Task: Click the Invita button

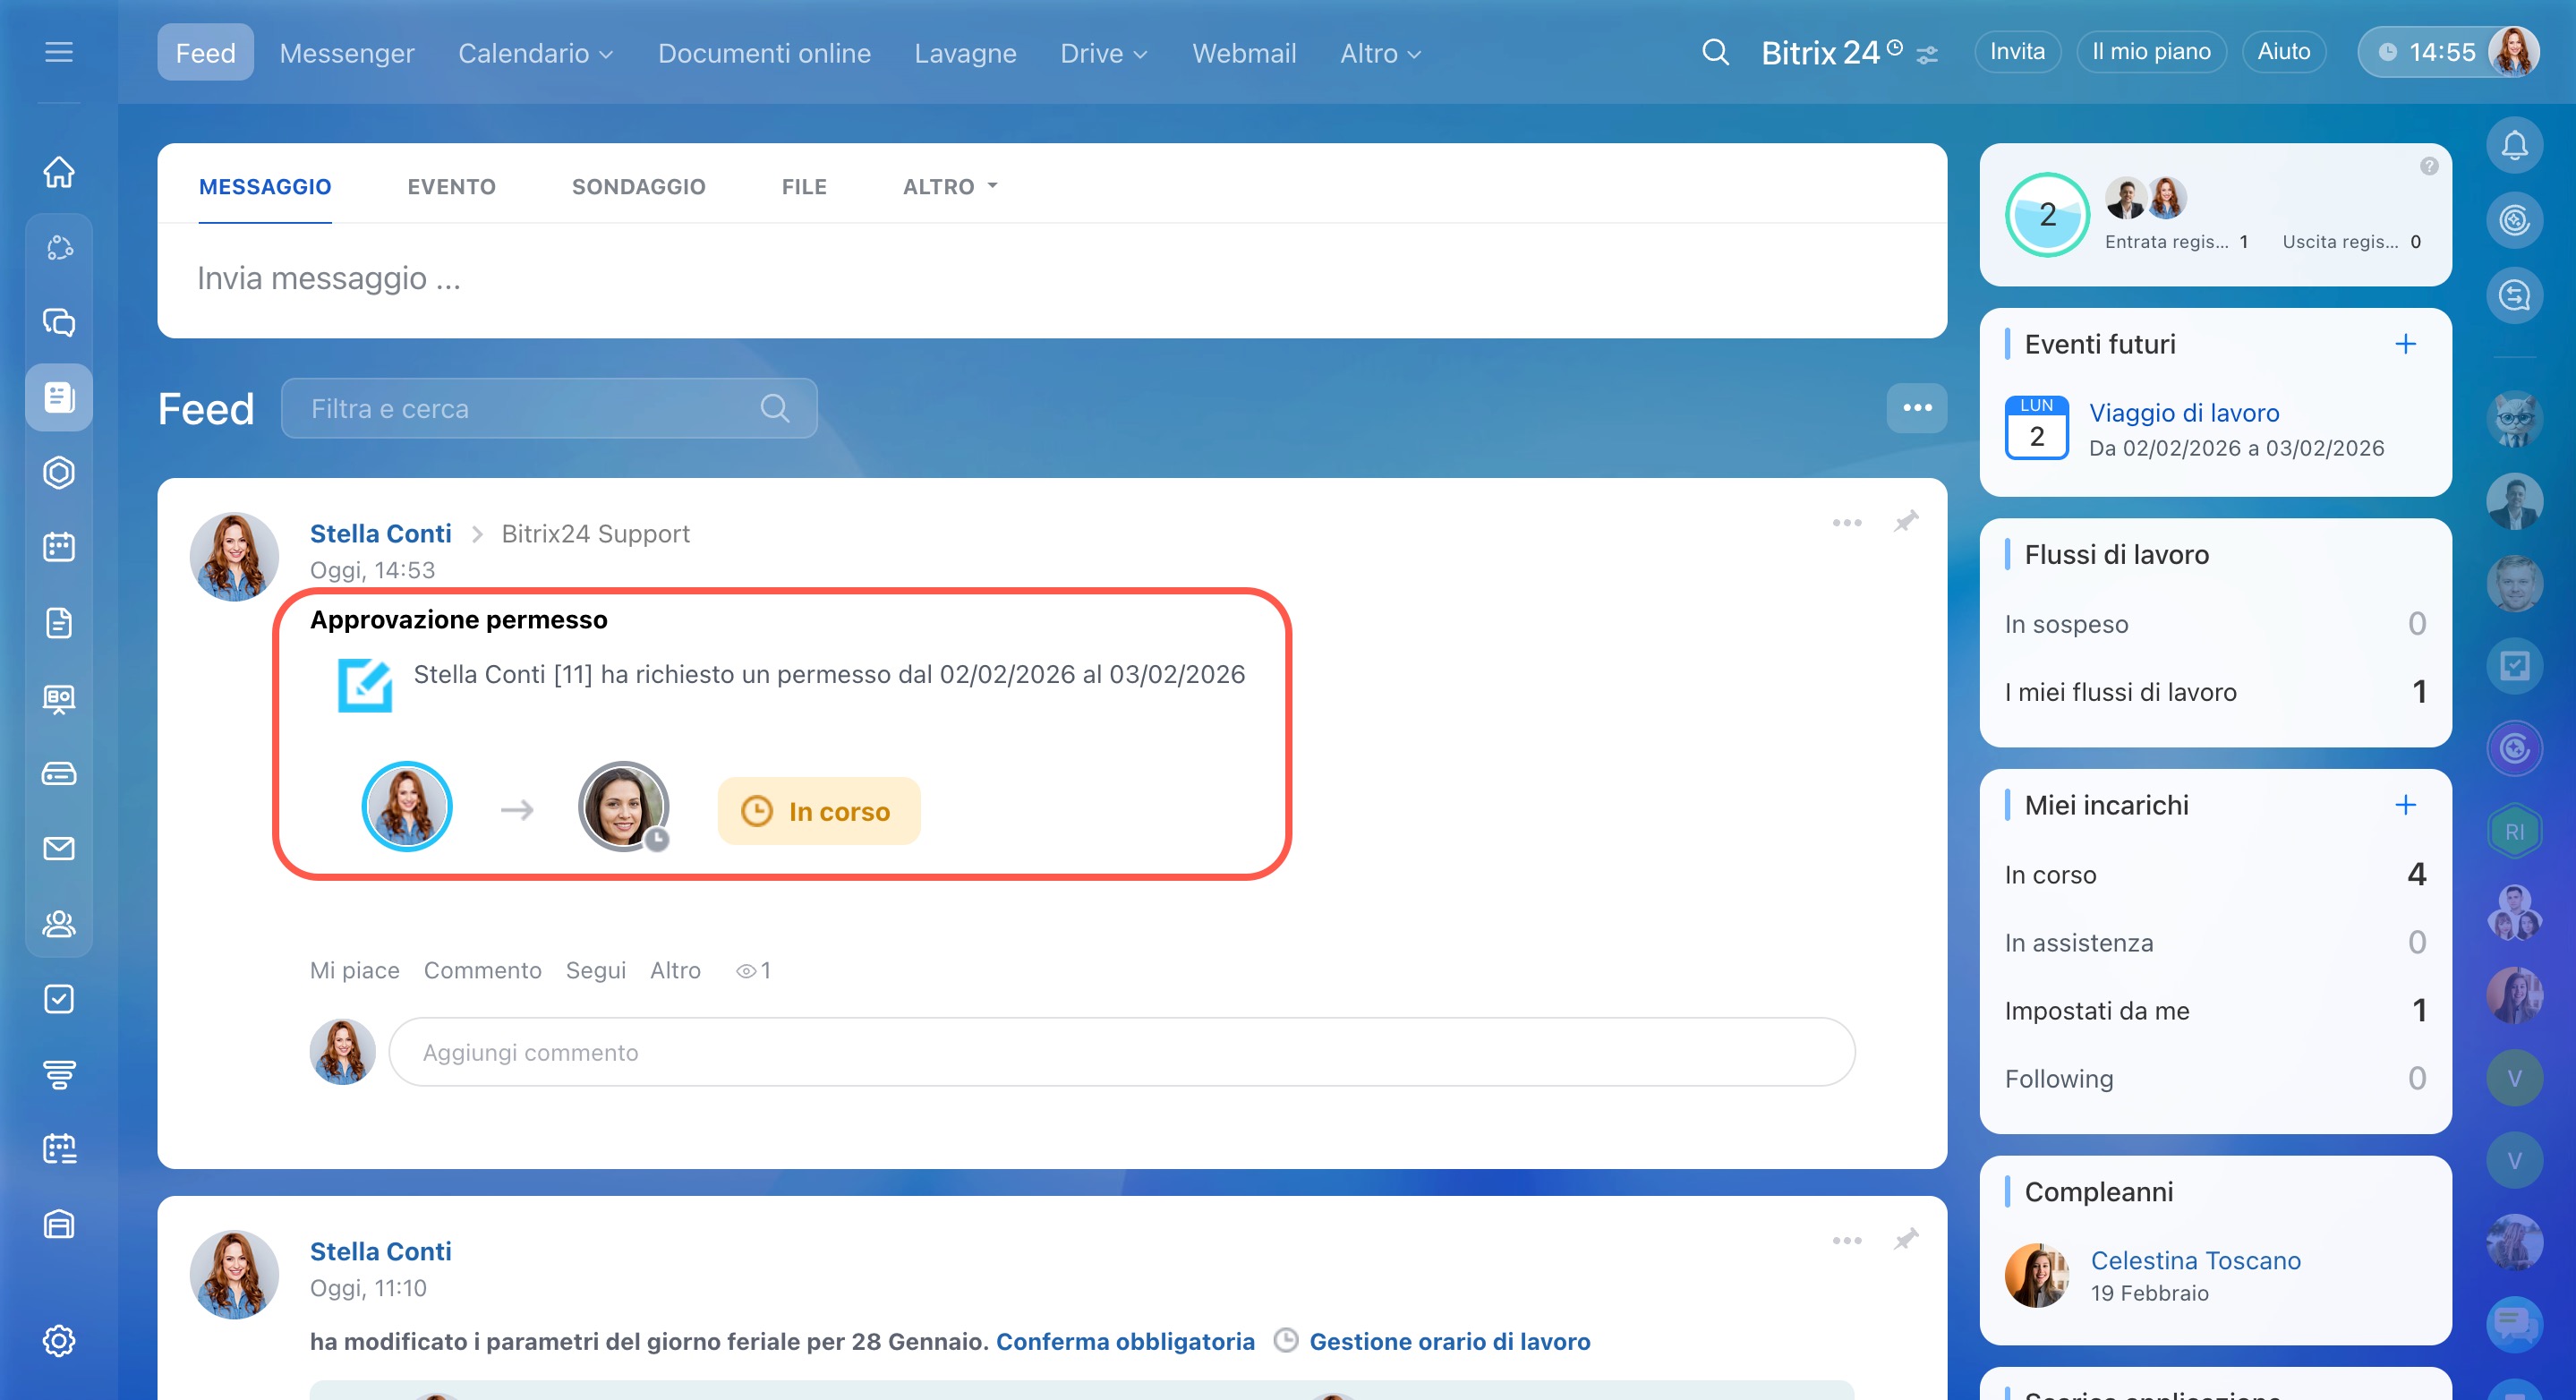Action: coord(2016,52)
